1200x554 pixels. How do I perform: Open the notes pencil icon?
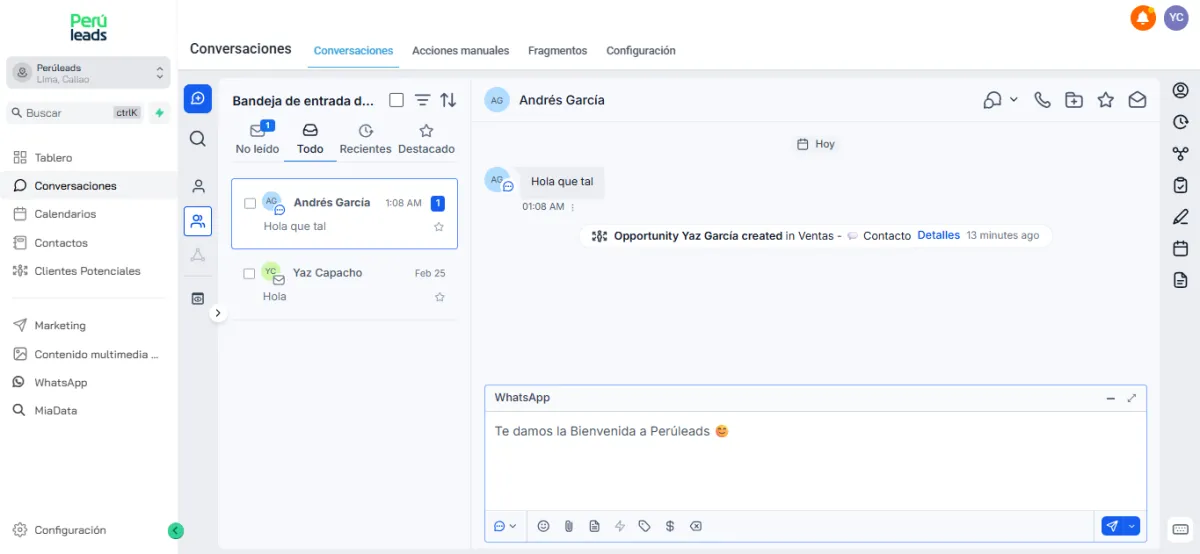tap(1180, 217)
